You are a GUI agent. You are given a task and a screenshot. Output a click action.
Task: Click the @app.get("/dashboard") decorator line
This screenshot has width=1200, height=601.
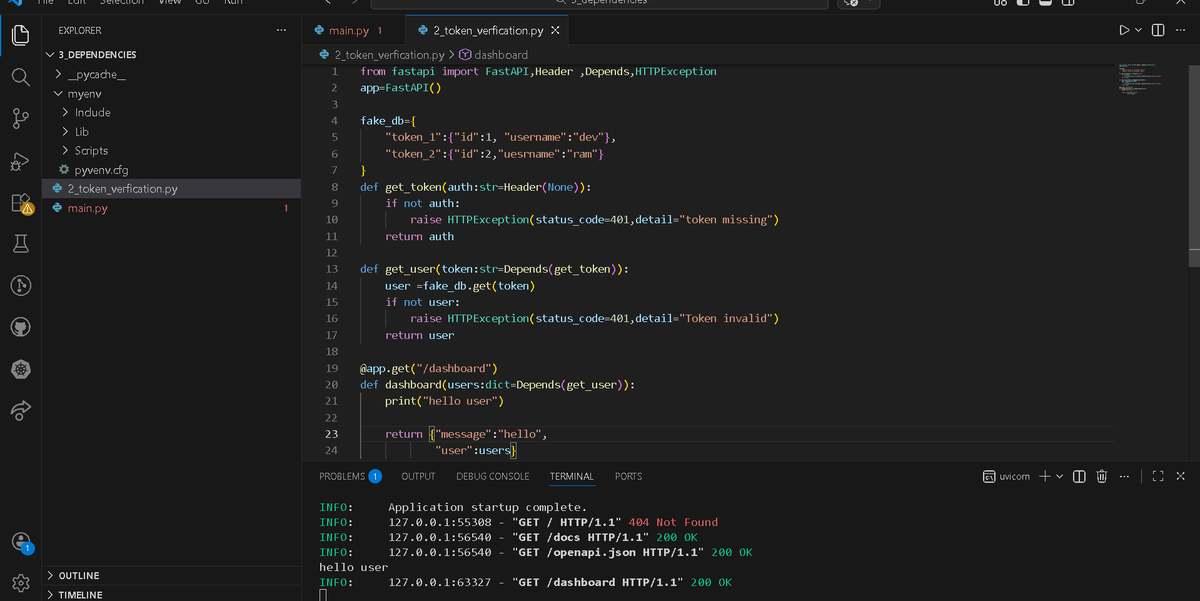click(429, 368)
